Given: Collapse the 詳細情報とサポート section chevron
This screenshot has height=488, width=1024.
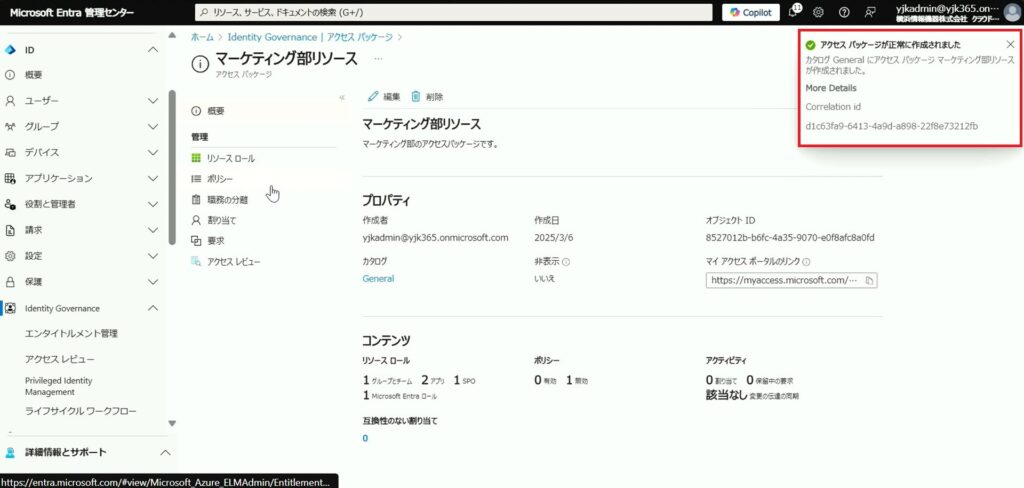Looking at the screenshot, I should click(x=165, y=452).
